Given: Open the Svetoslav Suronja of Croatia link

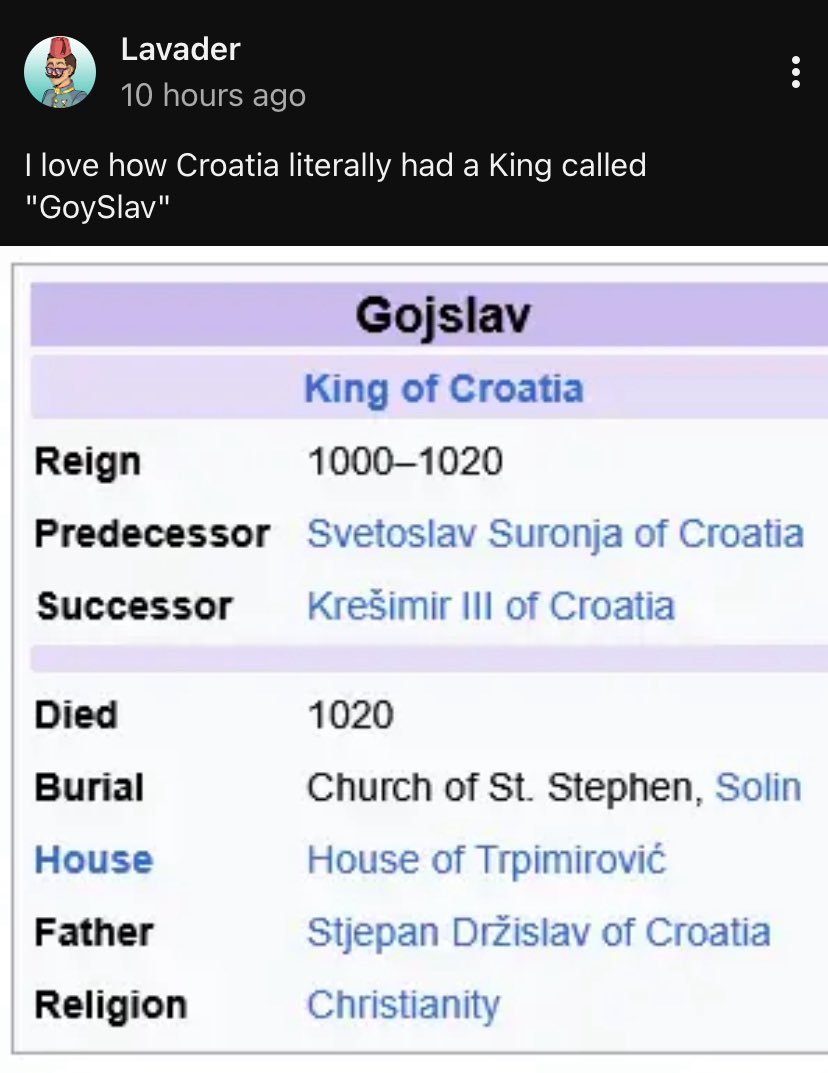Looking at the screenshot, I should coord(555,533).
